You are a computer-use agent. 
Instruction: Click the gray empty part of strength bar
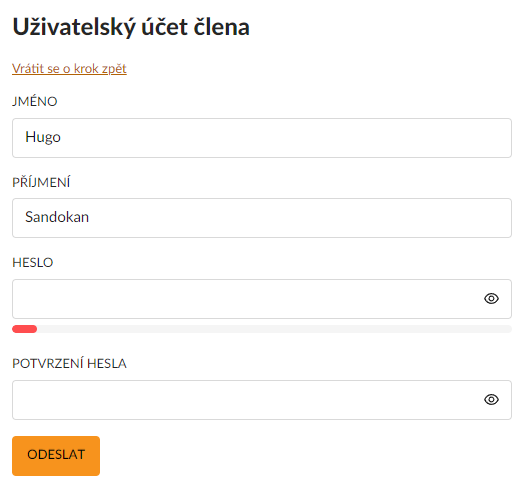[x=275, y=329]
